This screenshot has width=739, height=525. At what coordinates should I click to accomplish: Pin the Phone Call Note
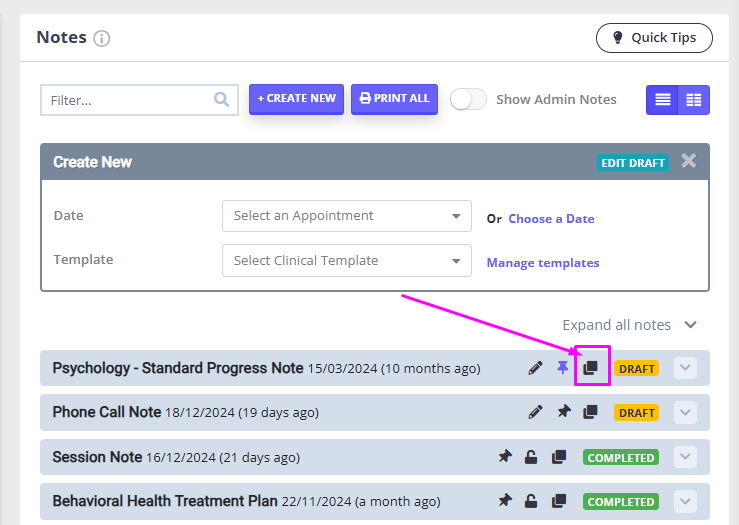[563, 412]
